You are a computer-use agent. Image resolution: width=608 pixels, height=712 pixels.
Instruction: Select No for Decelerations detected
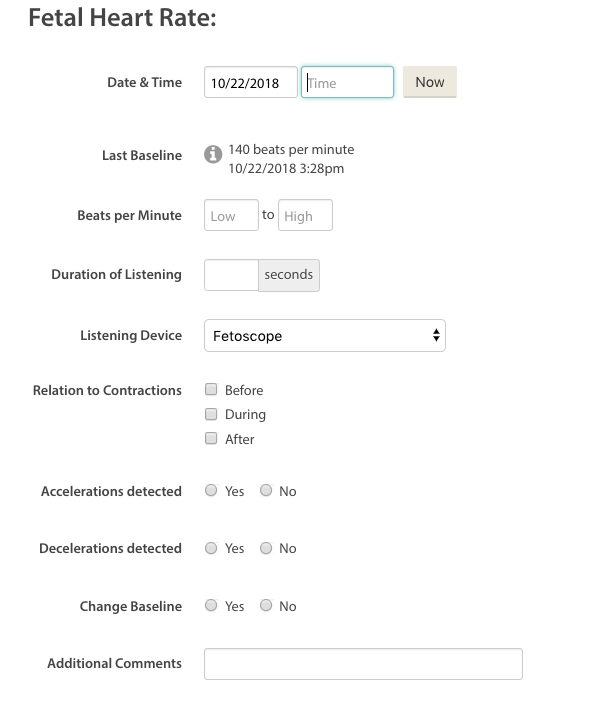[266, 548]
